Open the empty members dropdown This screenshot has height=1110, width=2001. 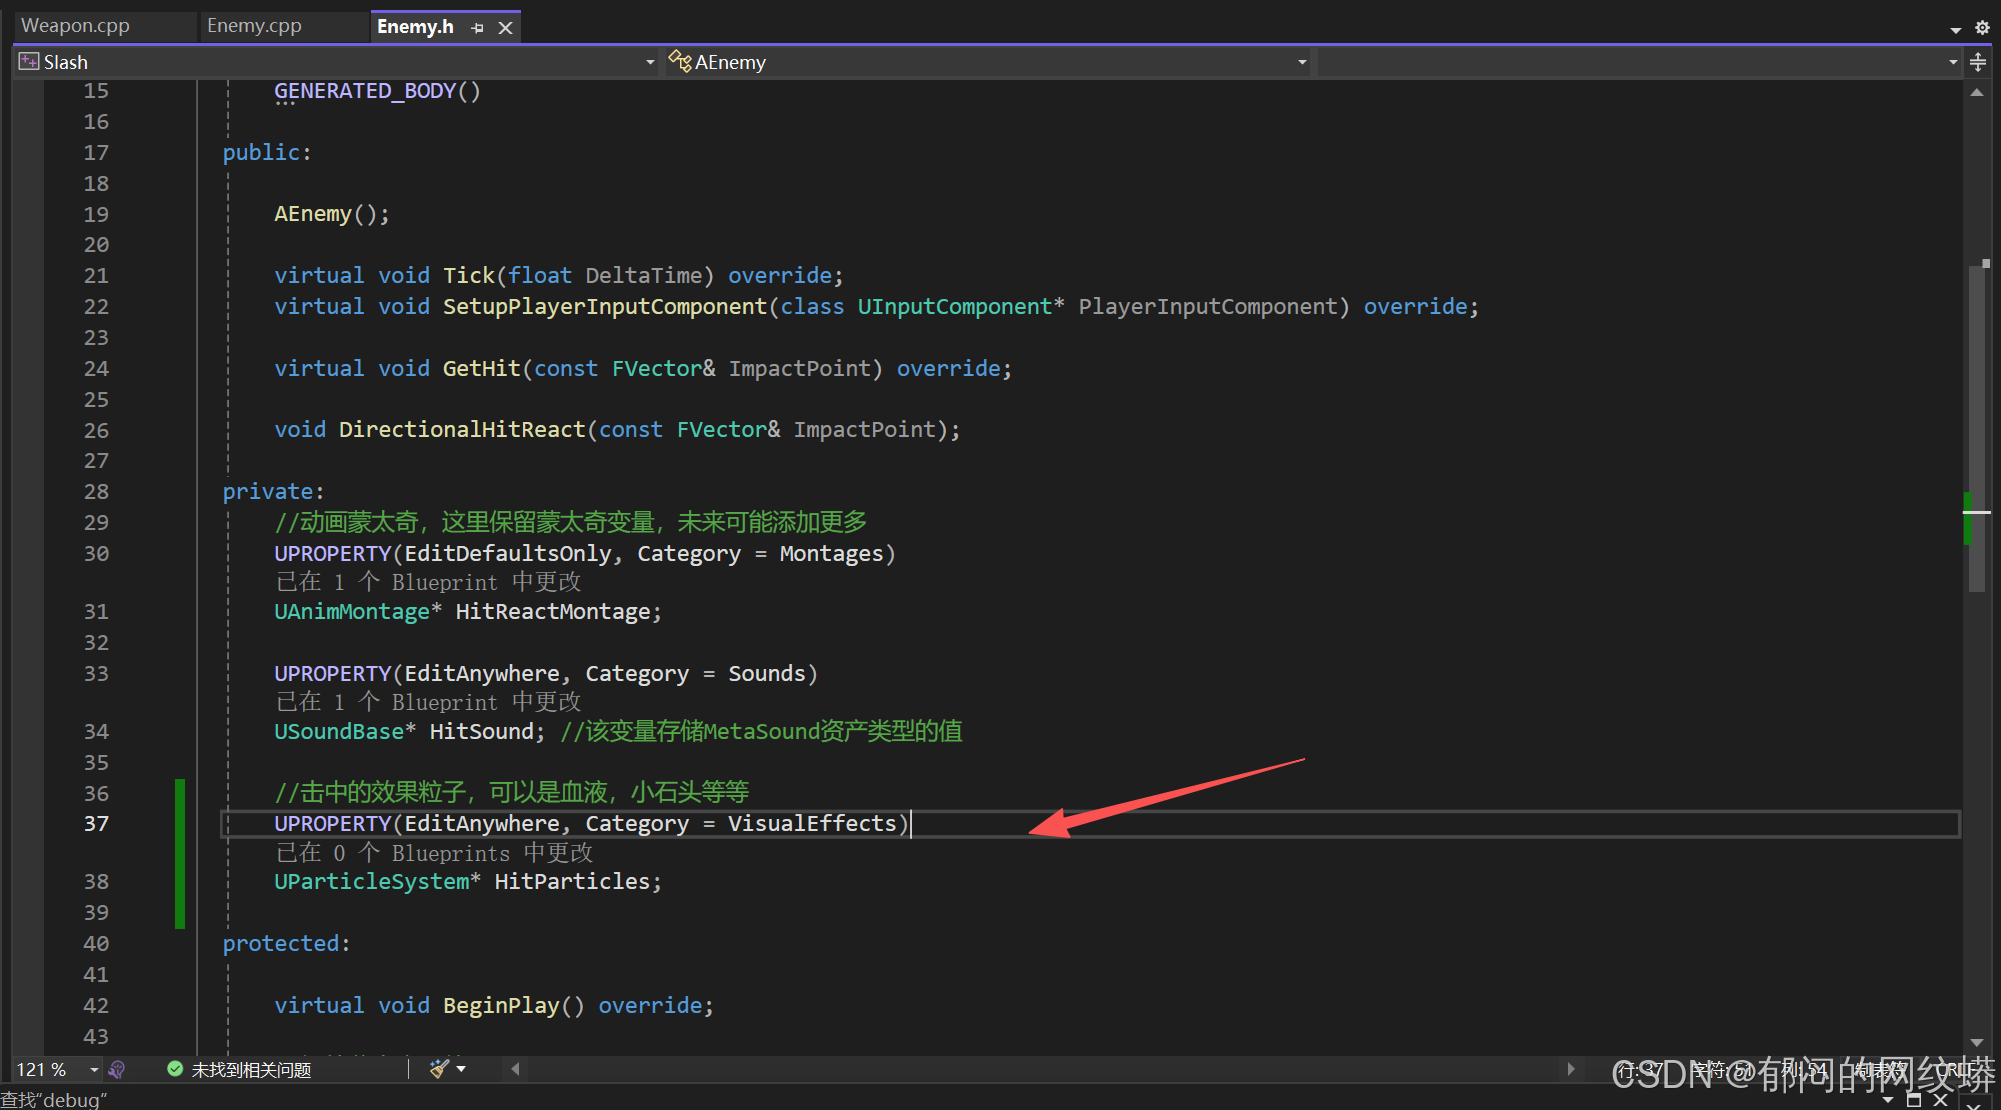pos(1953,62)
